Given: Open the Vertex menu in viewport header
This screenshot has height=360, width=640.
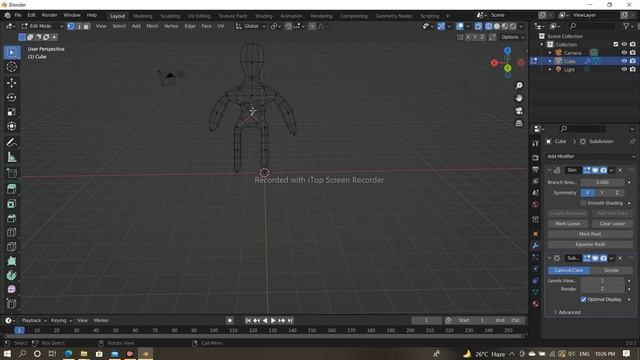Looking at the screenshot, I should [171, 26].
